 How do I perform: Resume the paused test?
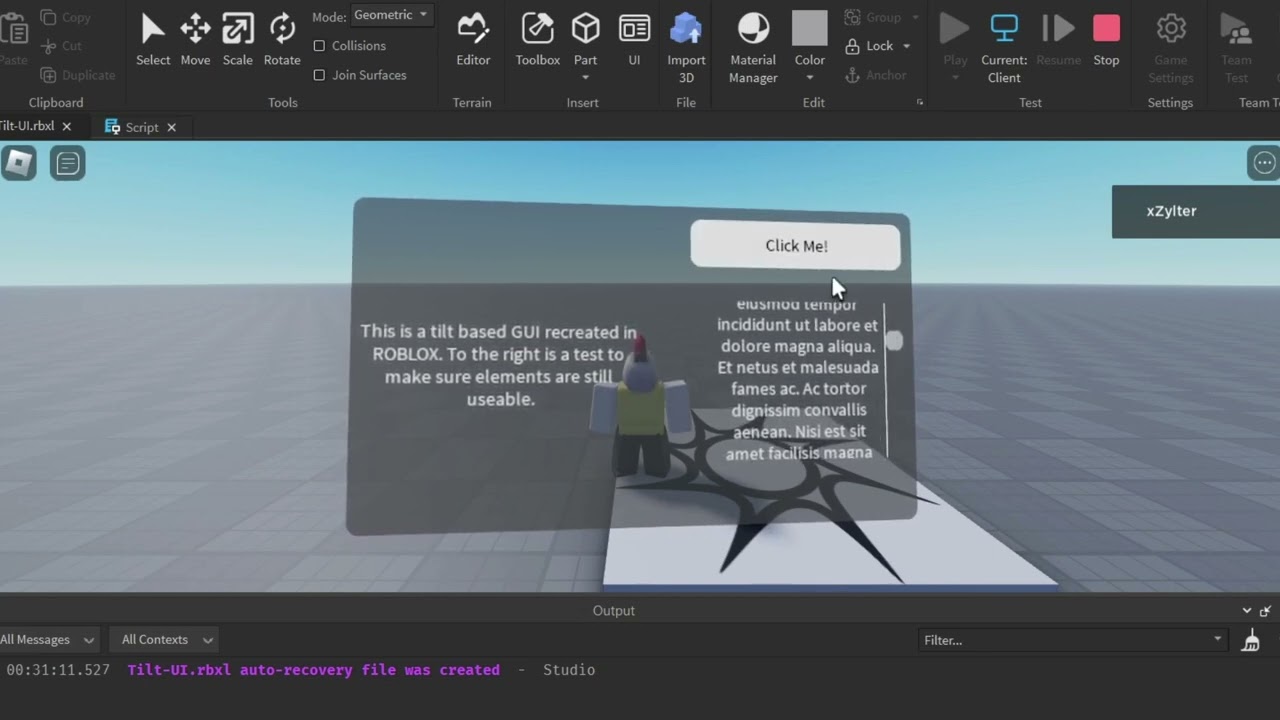coord(1058,39)
